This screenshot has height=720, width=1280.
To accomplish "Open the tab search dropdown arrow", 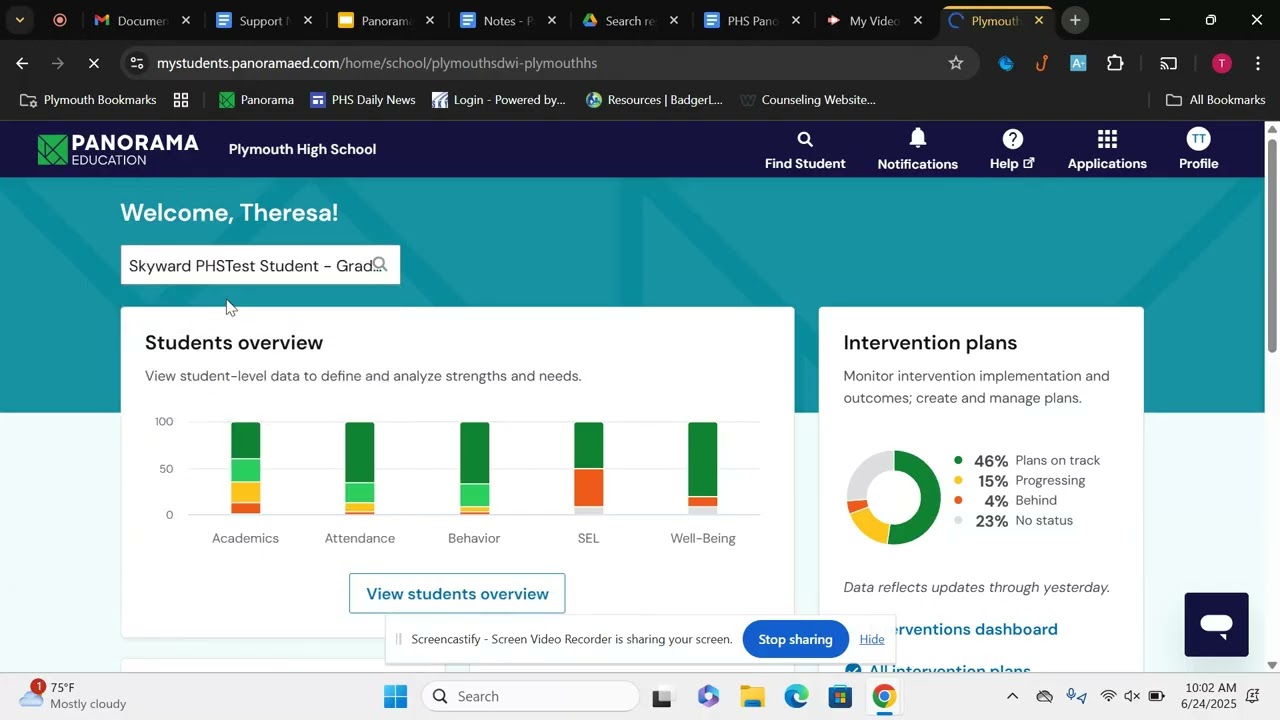I will [19, 20].
